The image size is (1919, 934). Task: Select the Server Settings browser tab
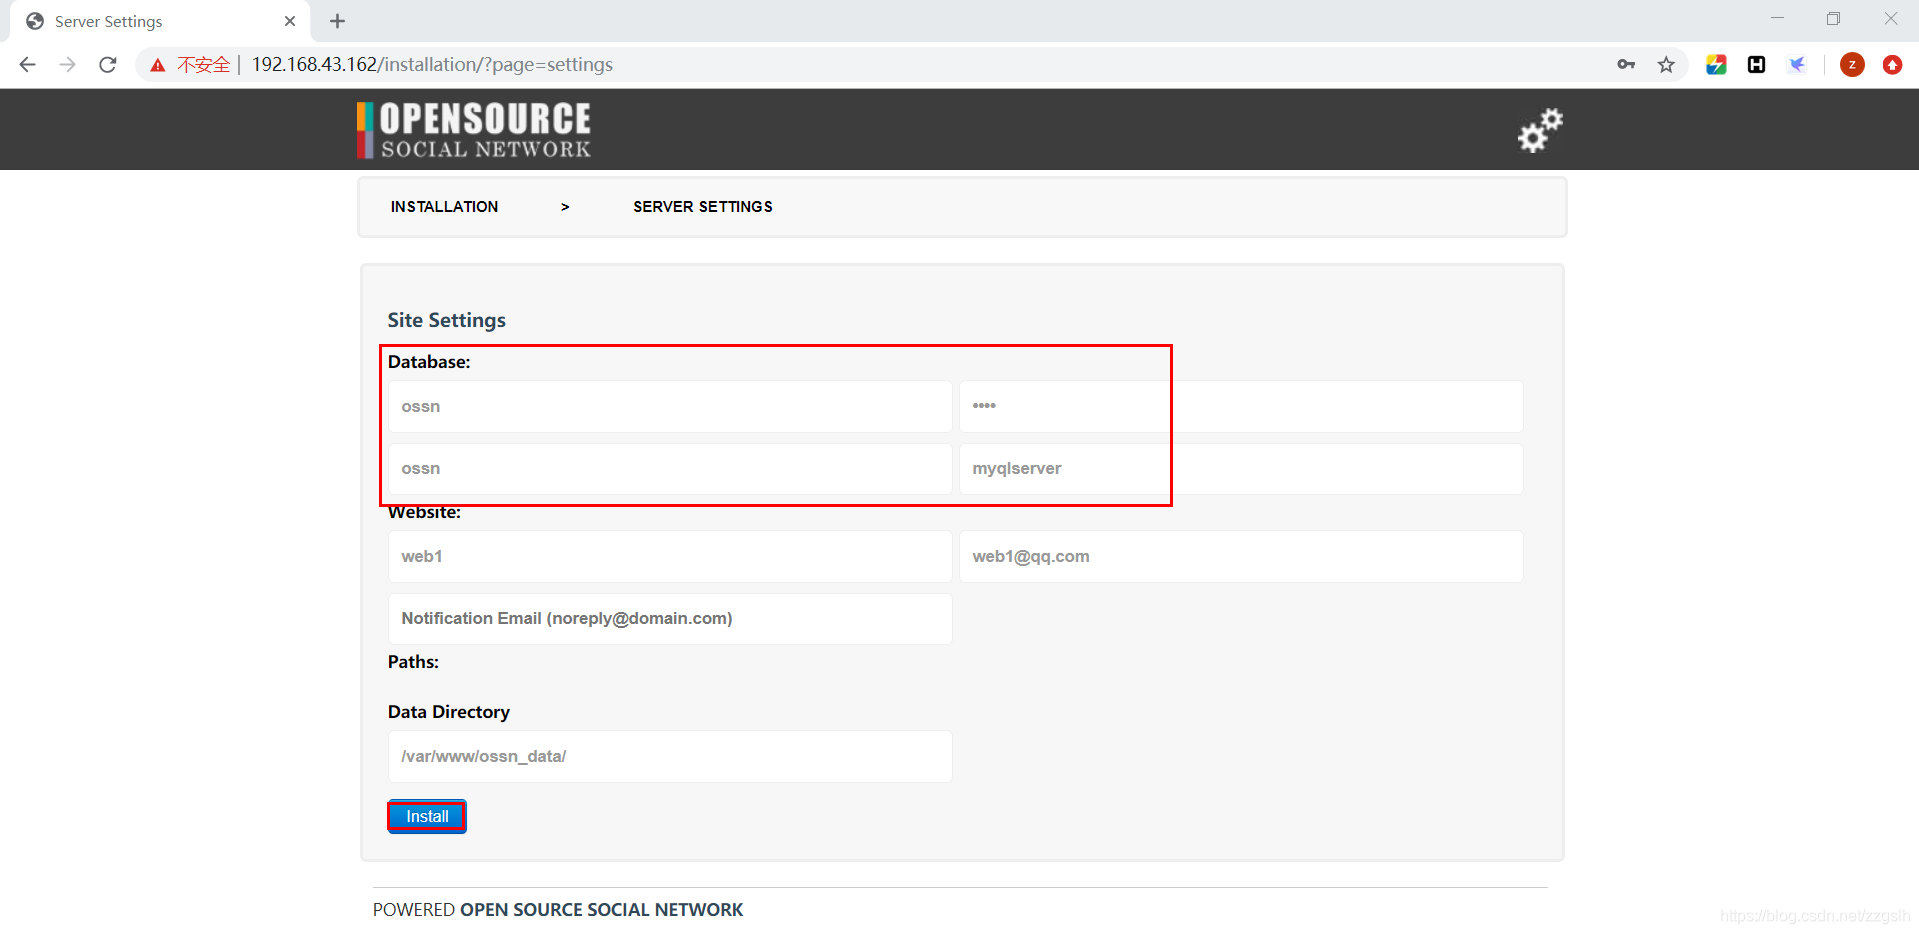click(160, 21)
